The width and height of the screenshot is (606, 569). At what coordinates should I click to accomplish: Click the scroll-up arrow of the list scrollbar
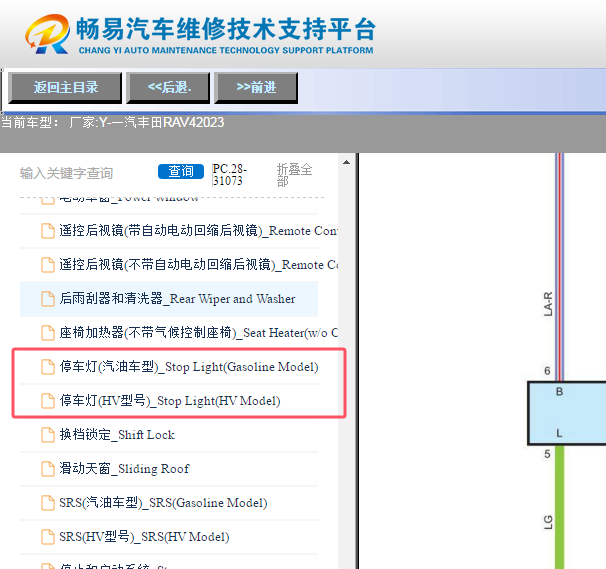coord(346,162)
